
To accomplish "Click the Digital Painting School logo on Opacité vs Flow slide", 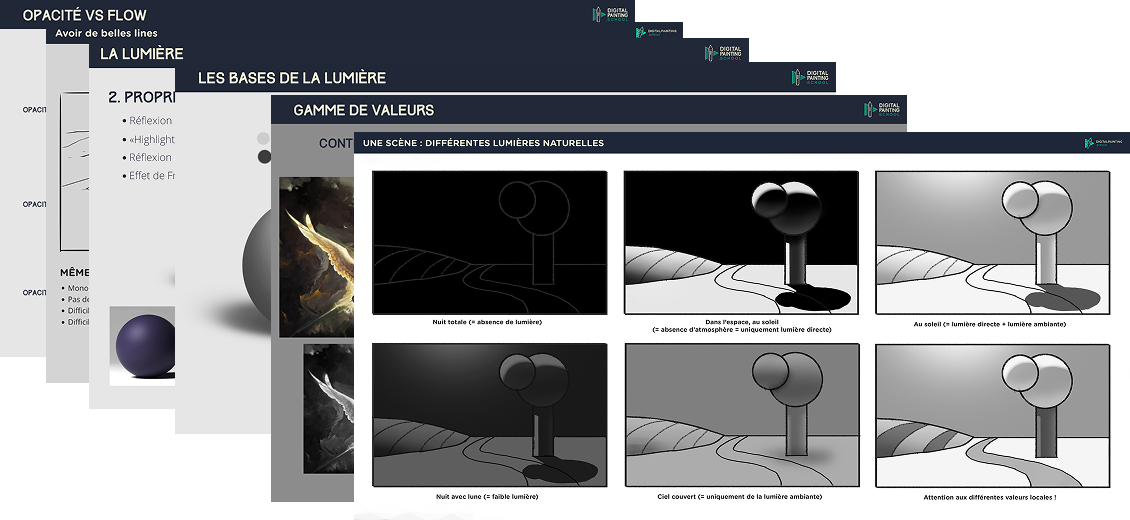I will 610,14.
